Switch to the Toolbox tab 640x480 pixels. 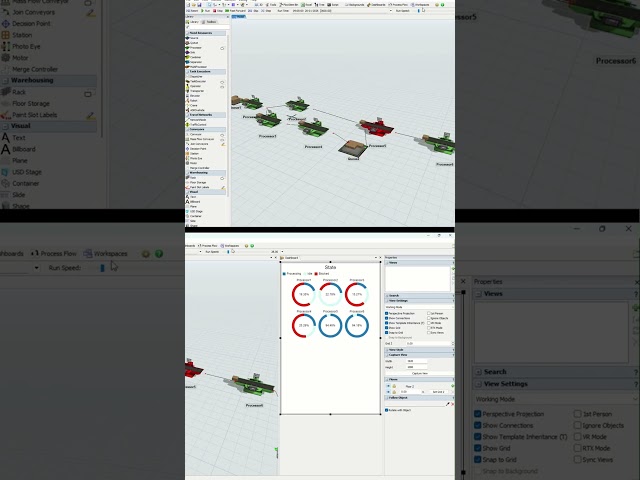pyautogui.click(x=209, y=22)
